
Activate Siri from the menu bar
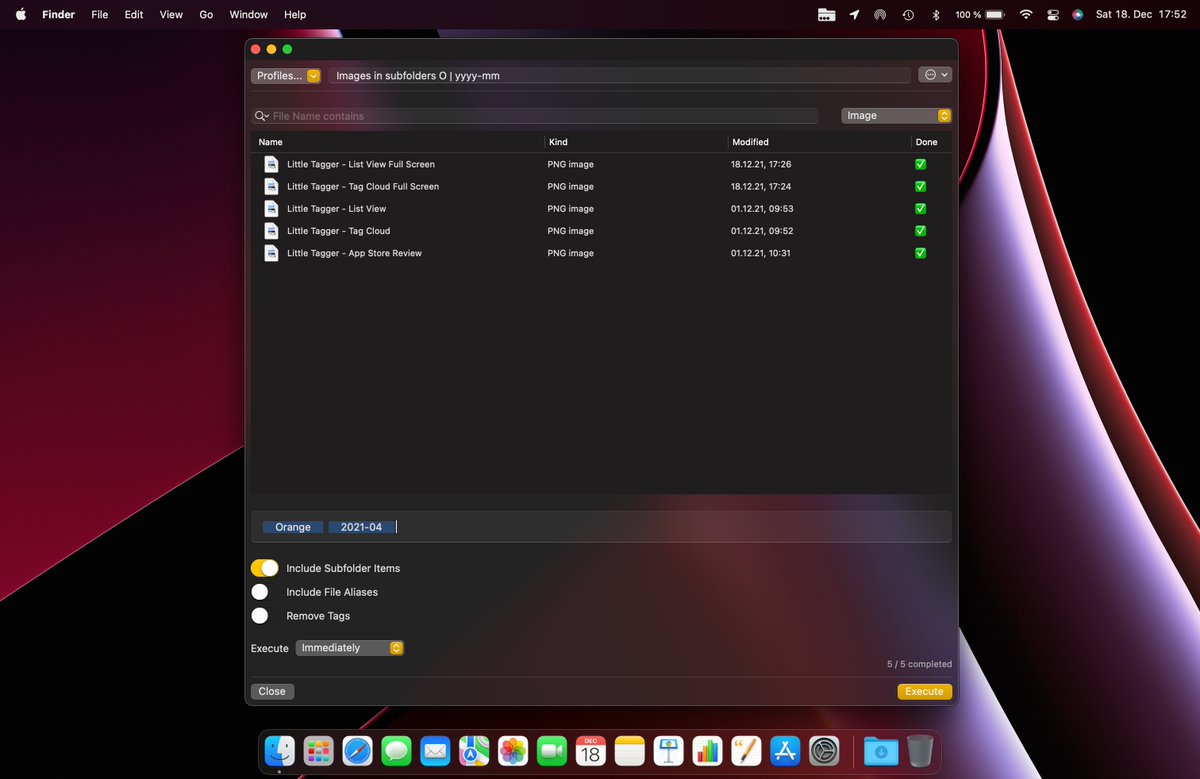click(x=1077, y=15)
